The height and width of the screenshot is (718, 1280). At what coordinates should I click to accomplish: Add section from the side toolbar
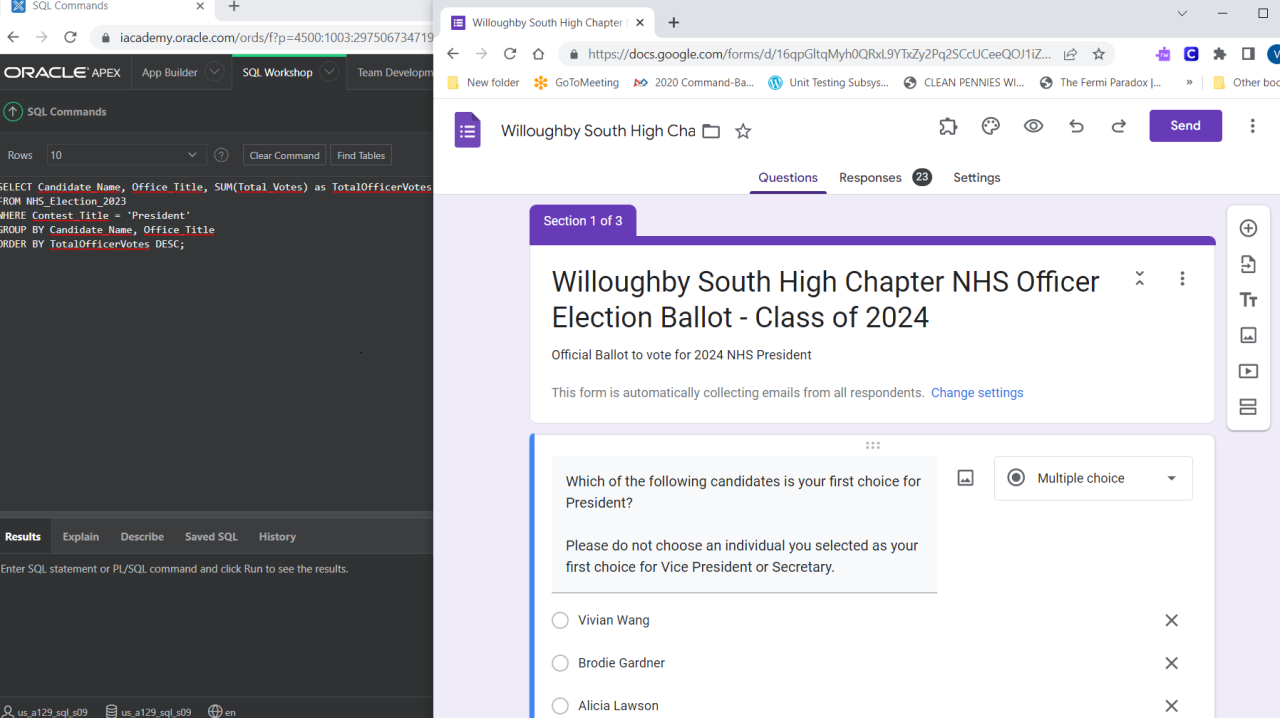pyautogui.click(x=1248, y=407)
